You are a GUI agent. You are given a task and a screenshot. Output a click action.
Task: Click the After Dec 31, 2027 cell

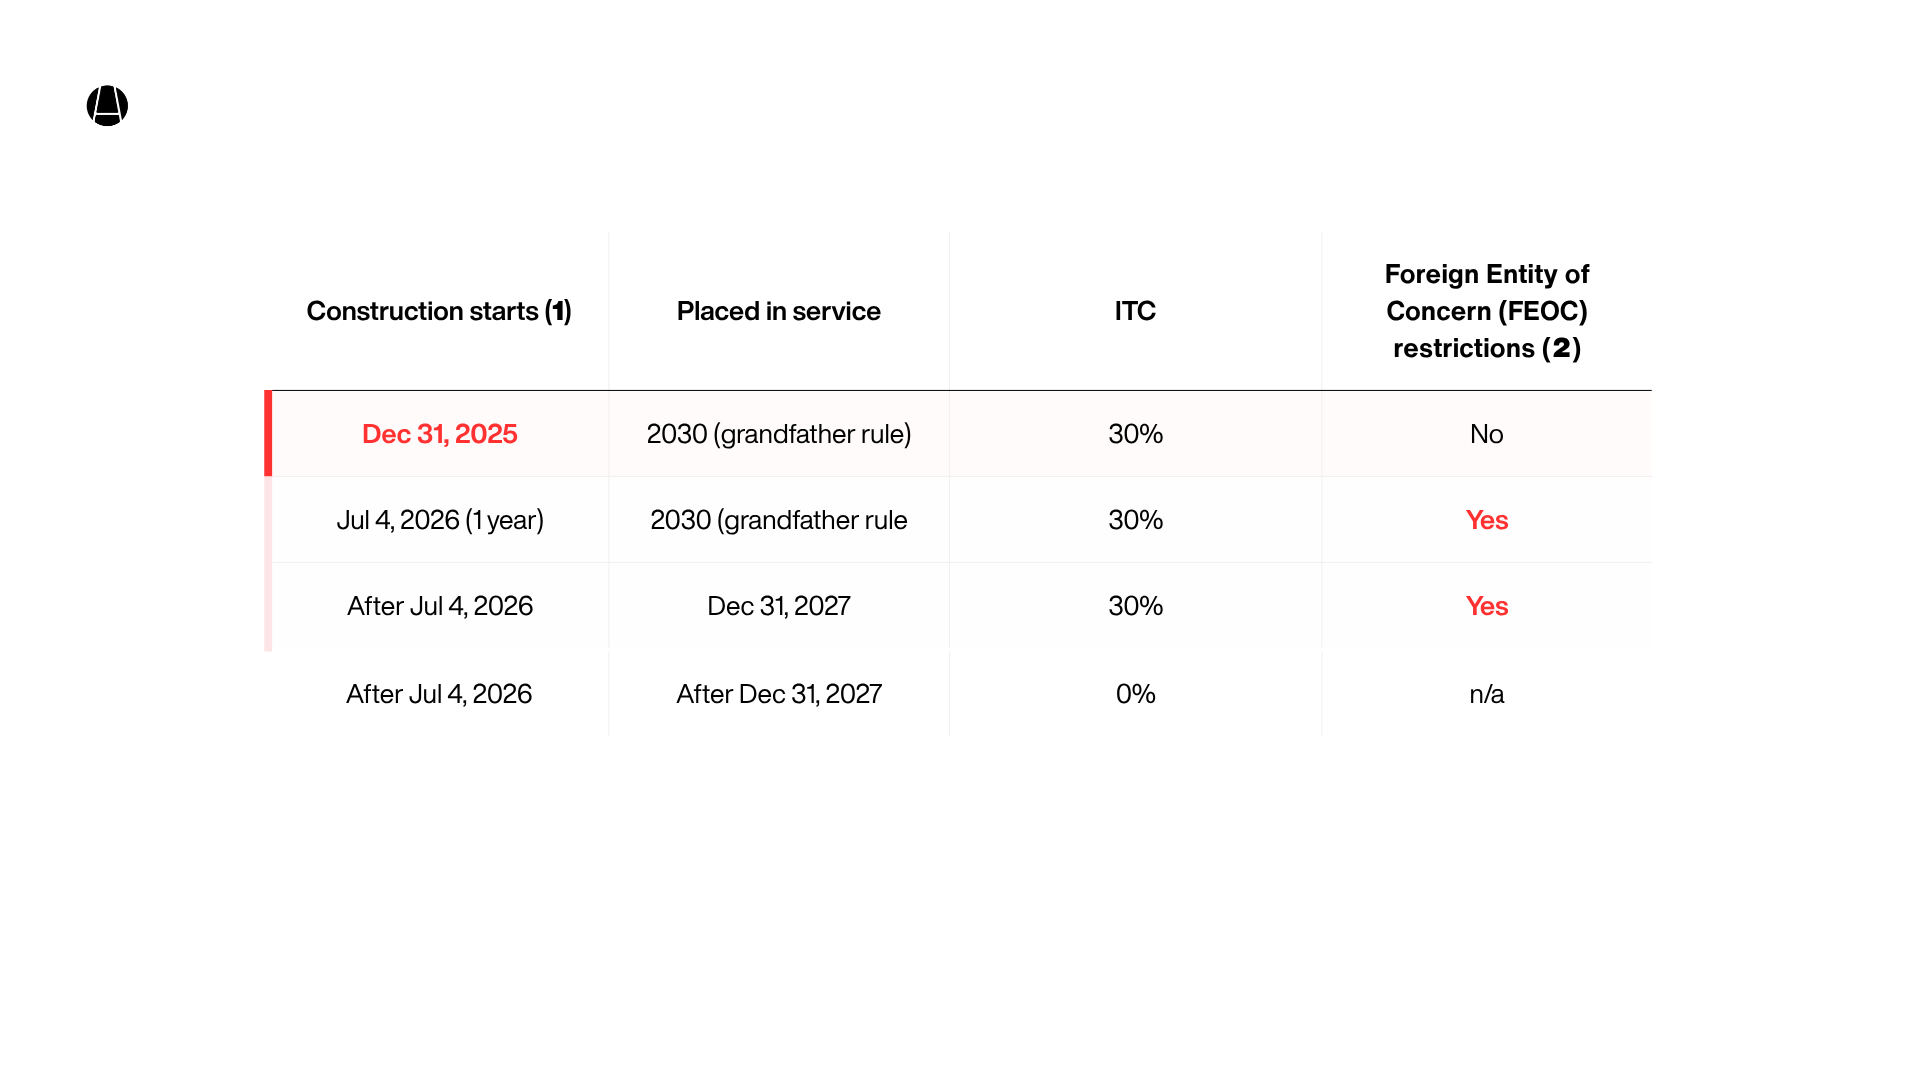tap(778, 694)
